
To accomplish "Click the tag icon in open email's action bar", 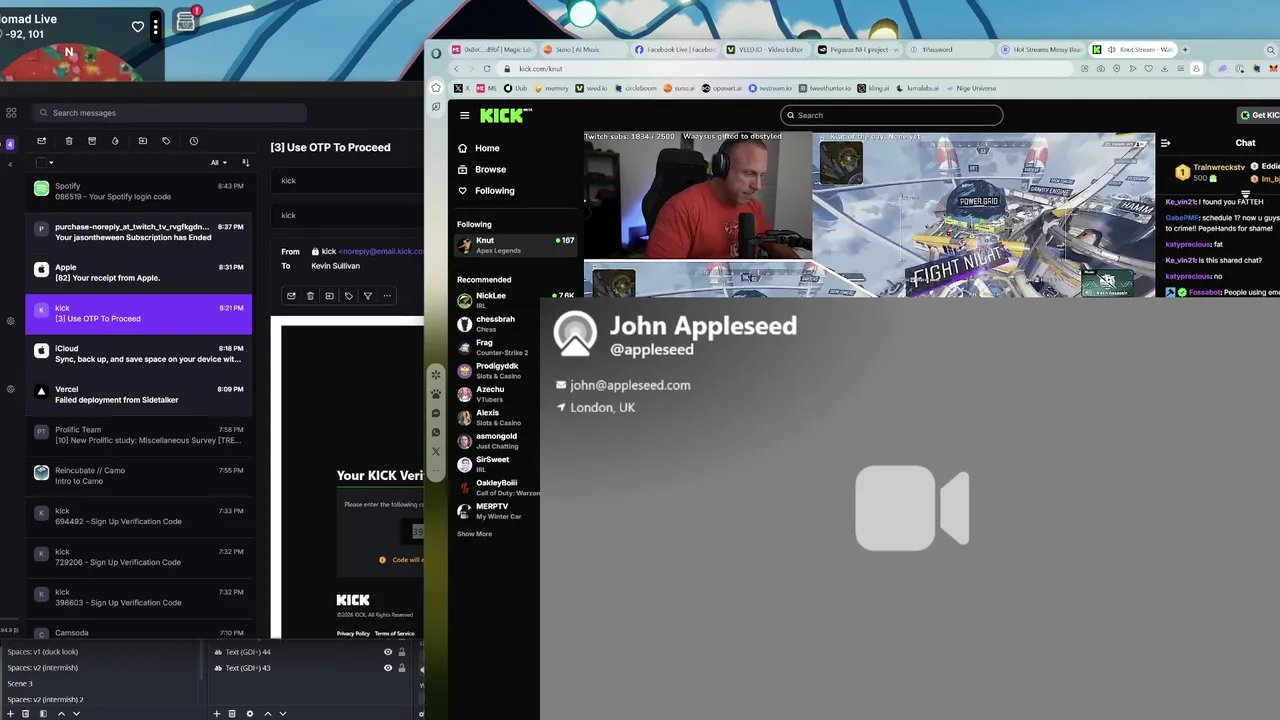I will [348, 296].
